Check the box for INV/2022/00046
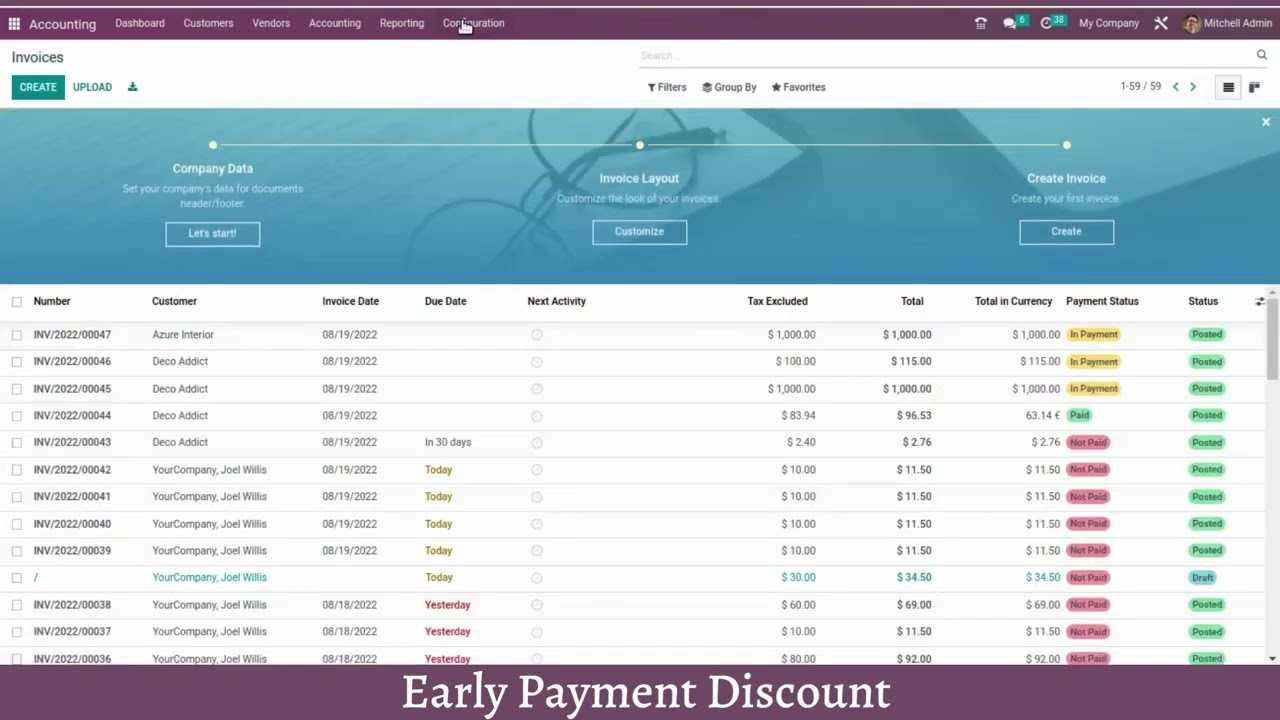 17,362
